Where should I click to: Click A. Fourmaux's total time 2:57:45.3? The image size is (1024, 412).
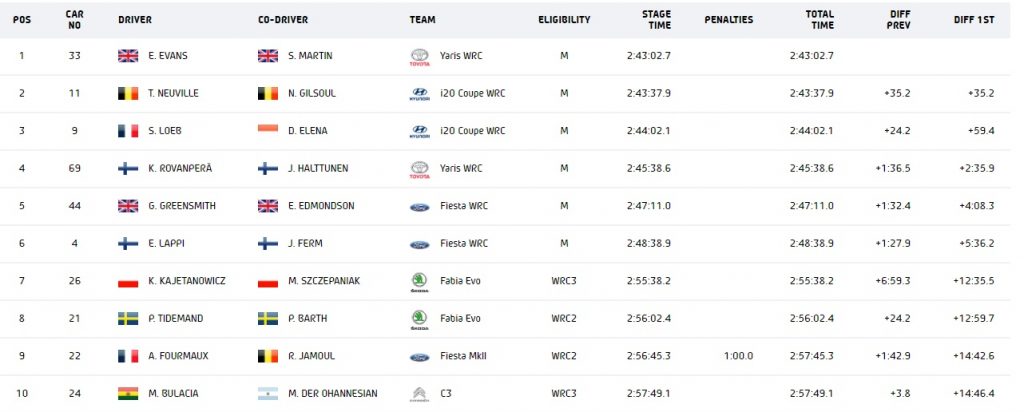811,357
